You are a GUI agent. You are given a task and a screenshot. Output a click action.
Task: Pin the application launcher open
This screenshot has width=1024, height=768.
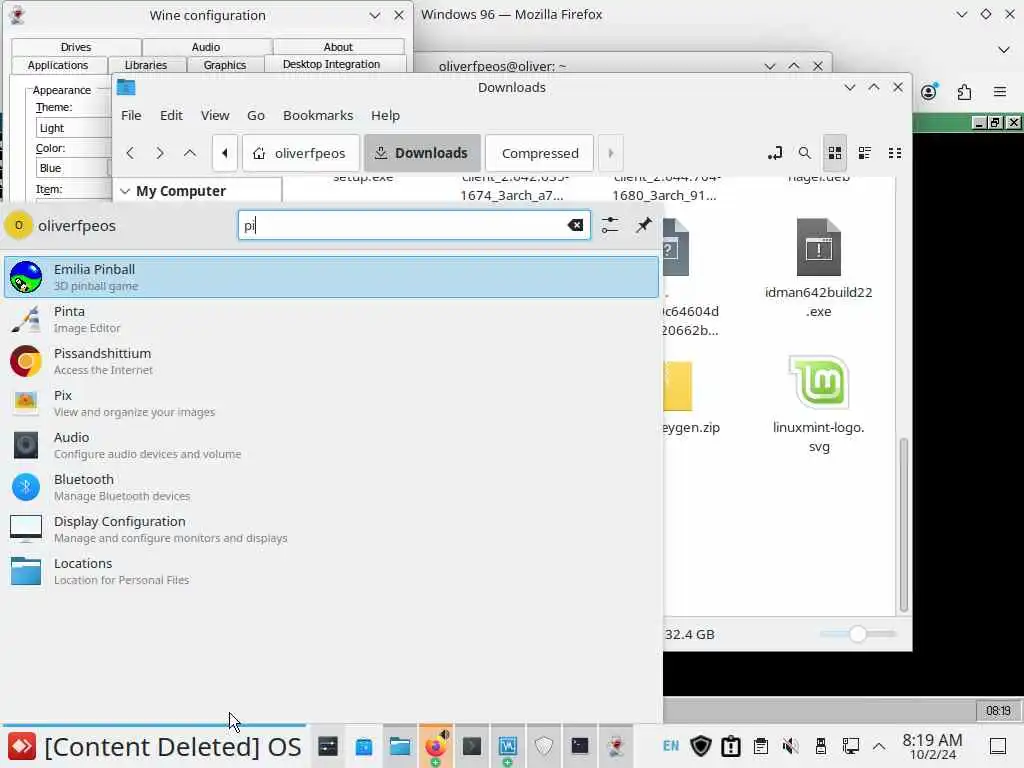click(x=644, y=225)
